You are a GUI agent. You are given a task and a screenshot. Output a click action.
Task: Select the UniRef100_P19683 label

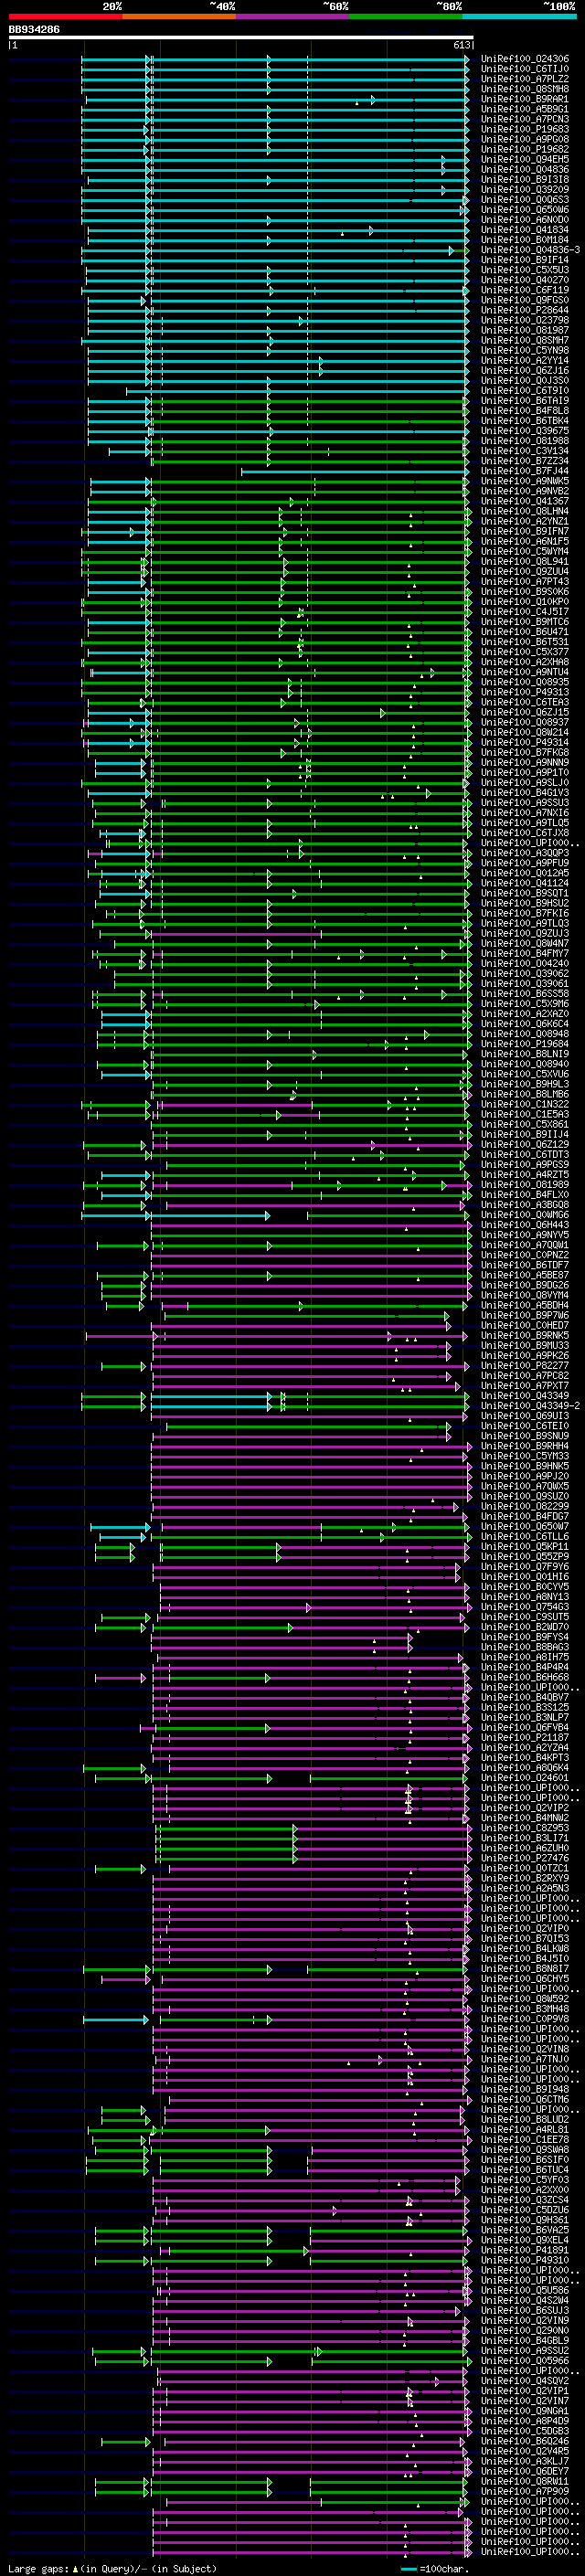(525, 129)
